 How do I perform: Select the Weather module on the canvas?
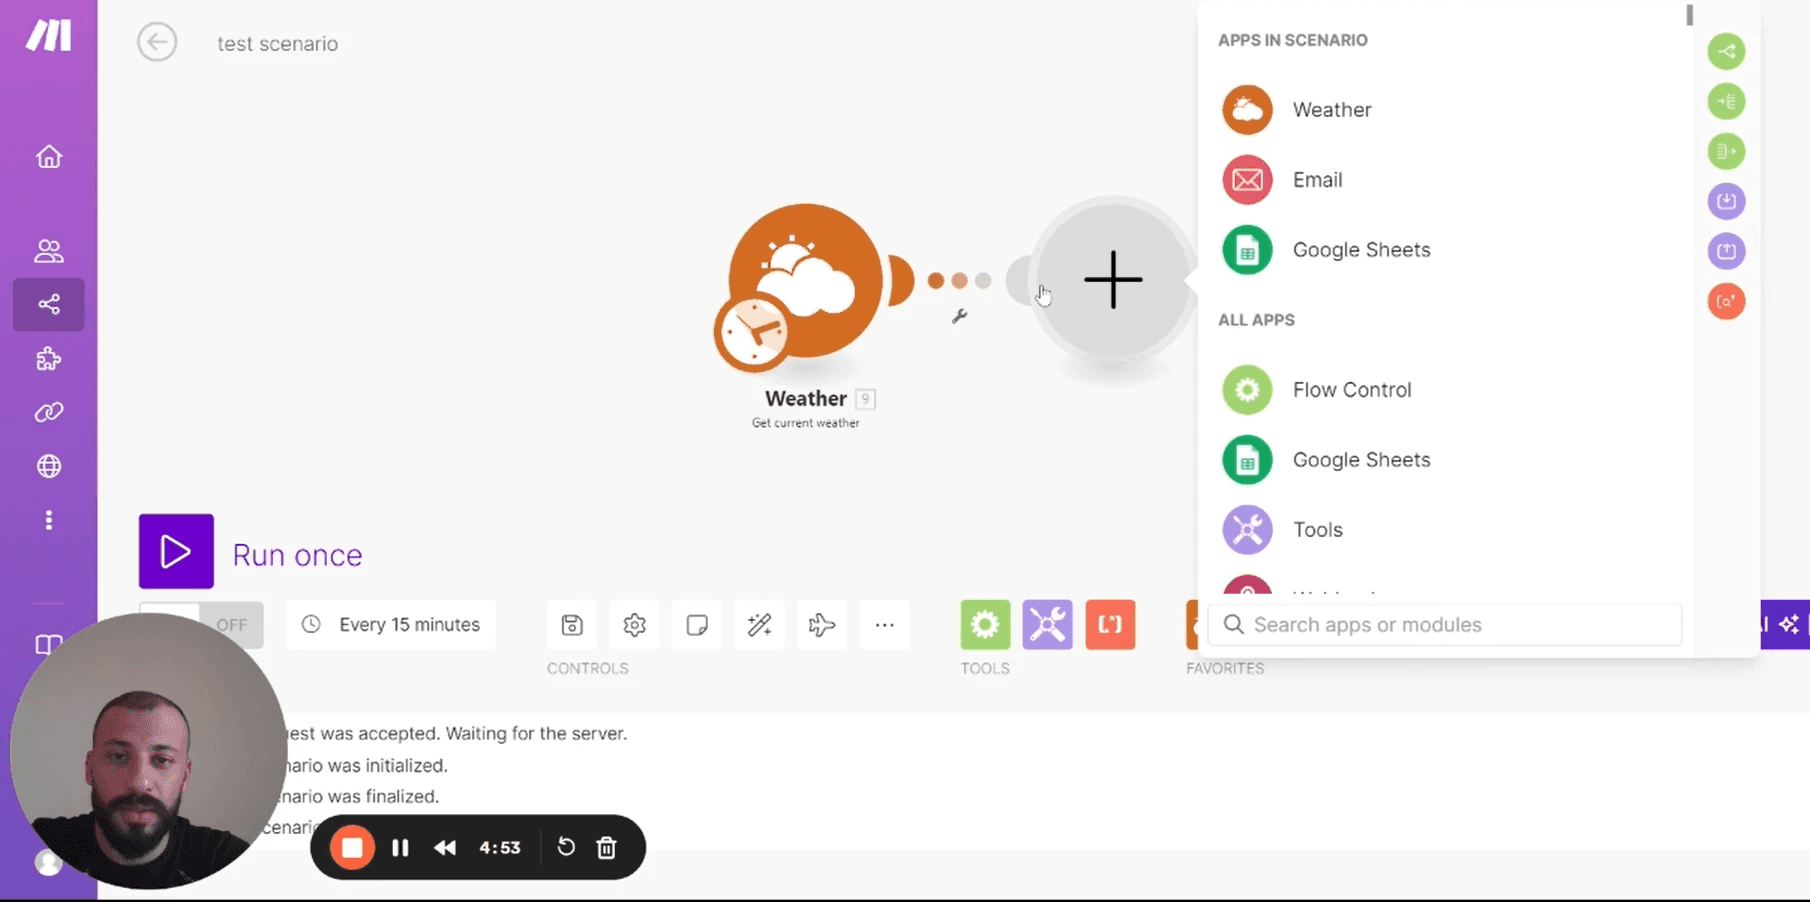(806, 280)
